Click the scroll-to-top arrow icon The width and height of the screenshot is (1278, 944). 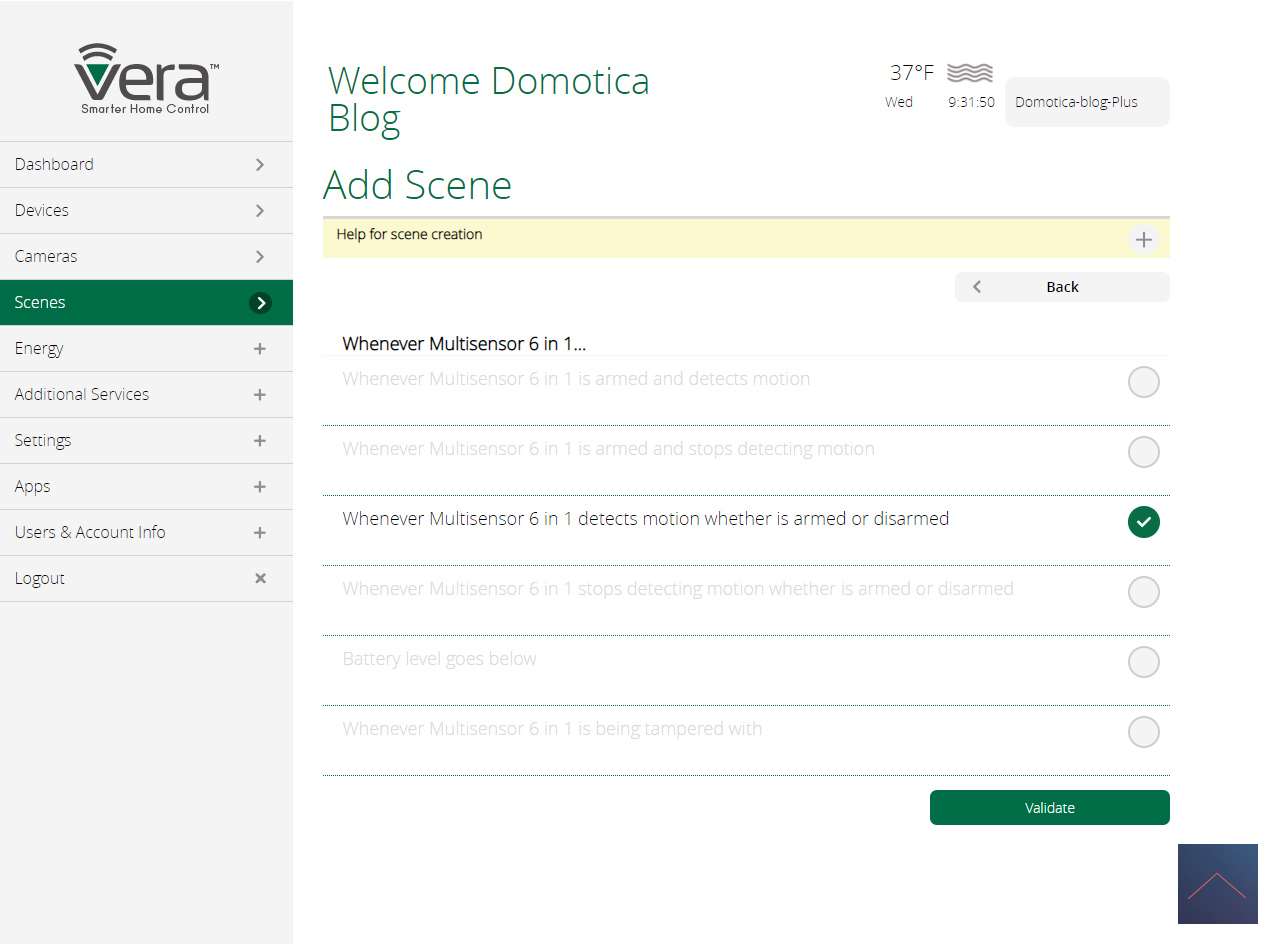pos(1217,884)
